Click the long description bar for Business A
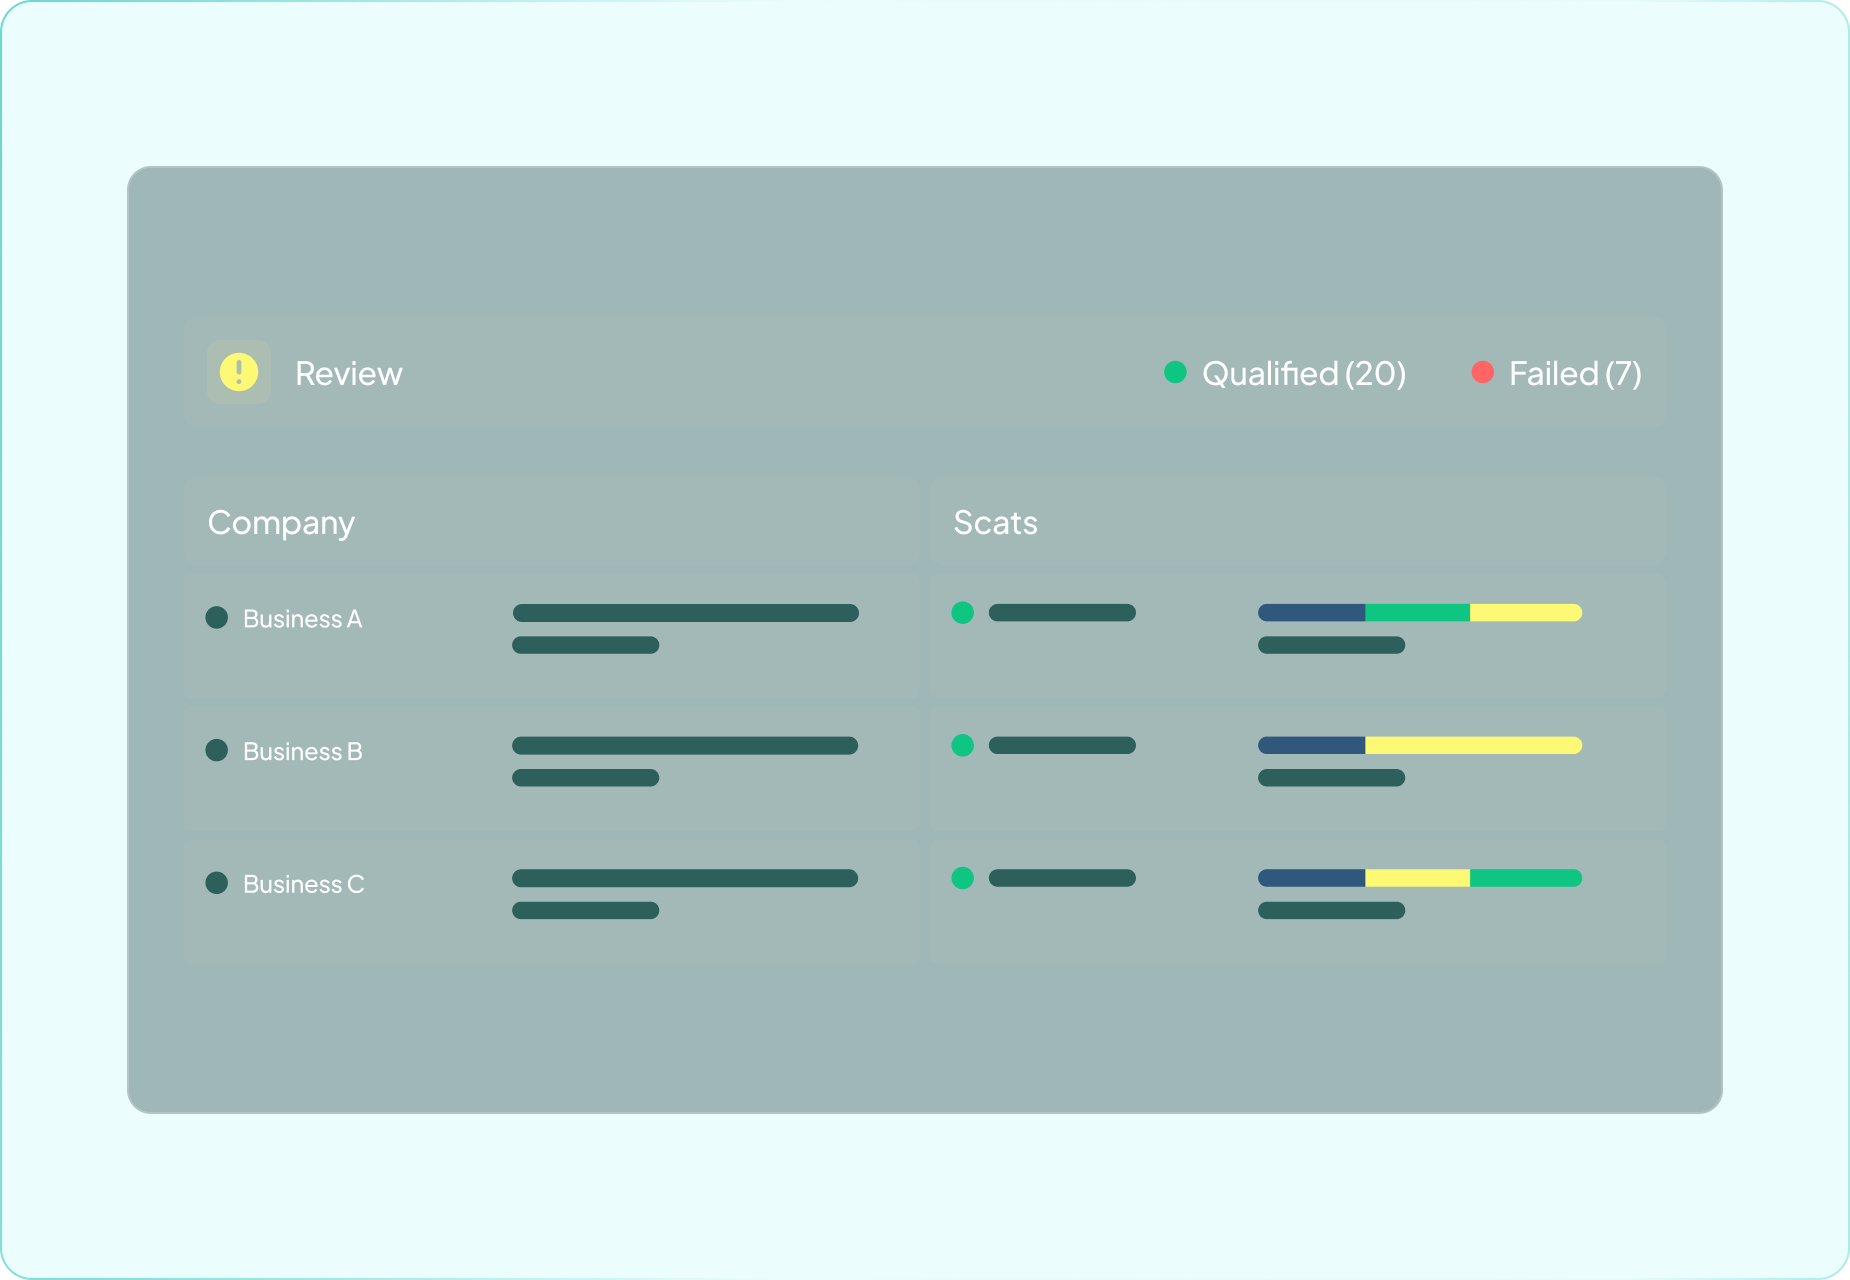This screenshot has width=1850, height=1280. point(685,612)
